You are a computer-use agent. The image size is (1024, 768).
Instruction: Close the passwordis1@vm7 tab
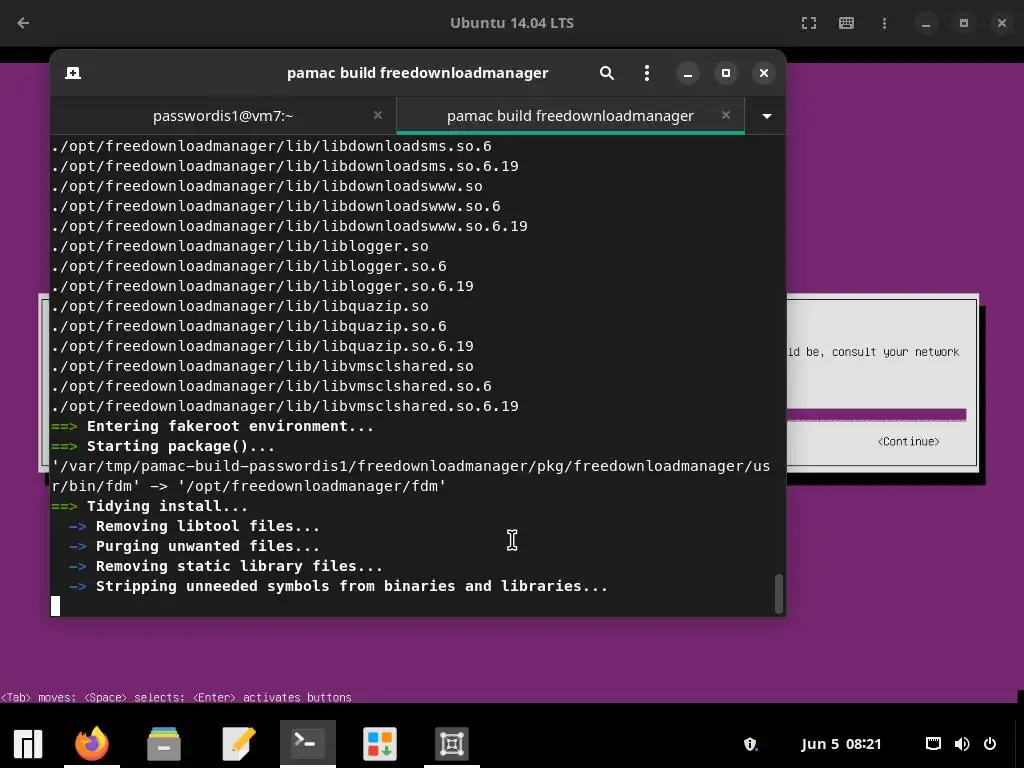[377, 115]
